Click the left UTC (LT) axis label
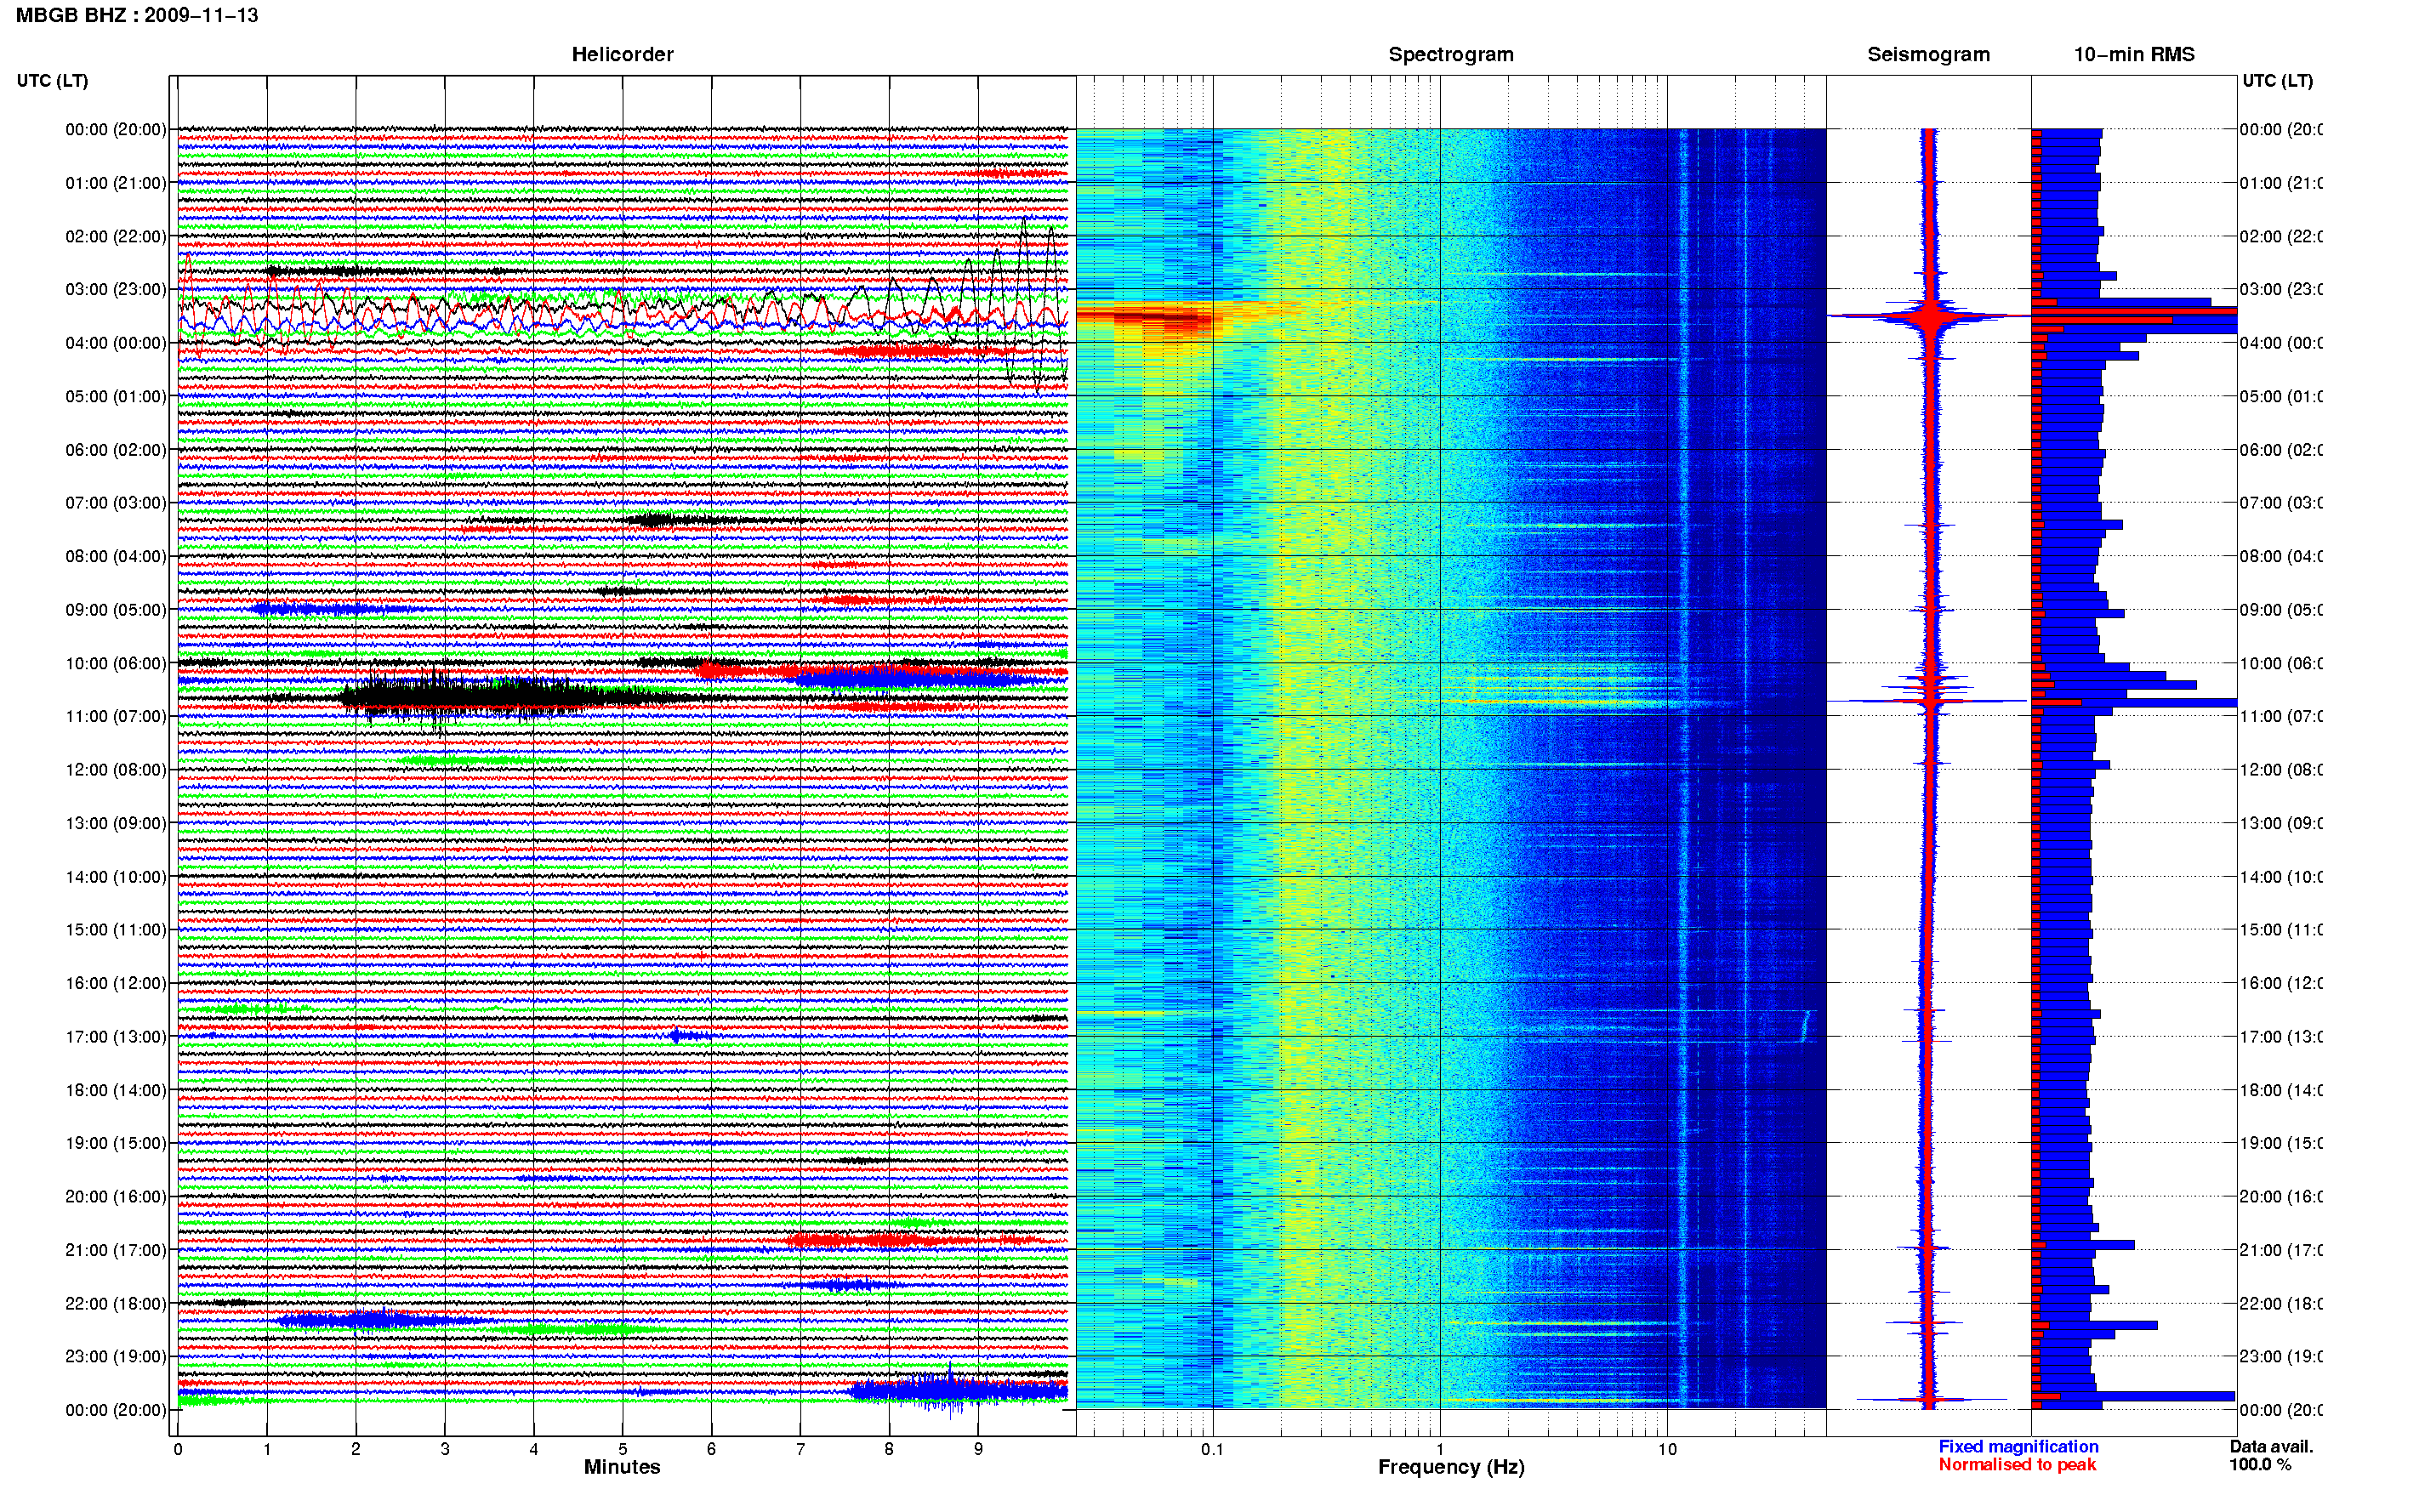 pos(52,80)
